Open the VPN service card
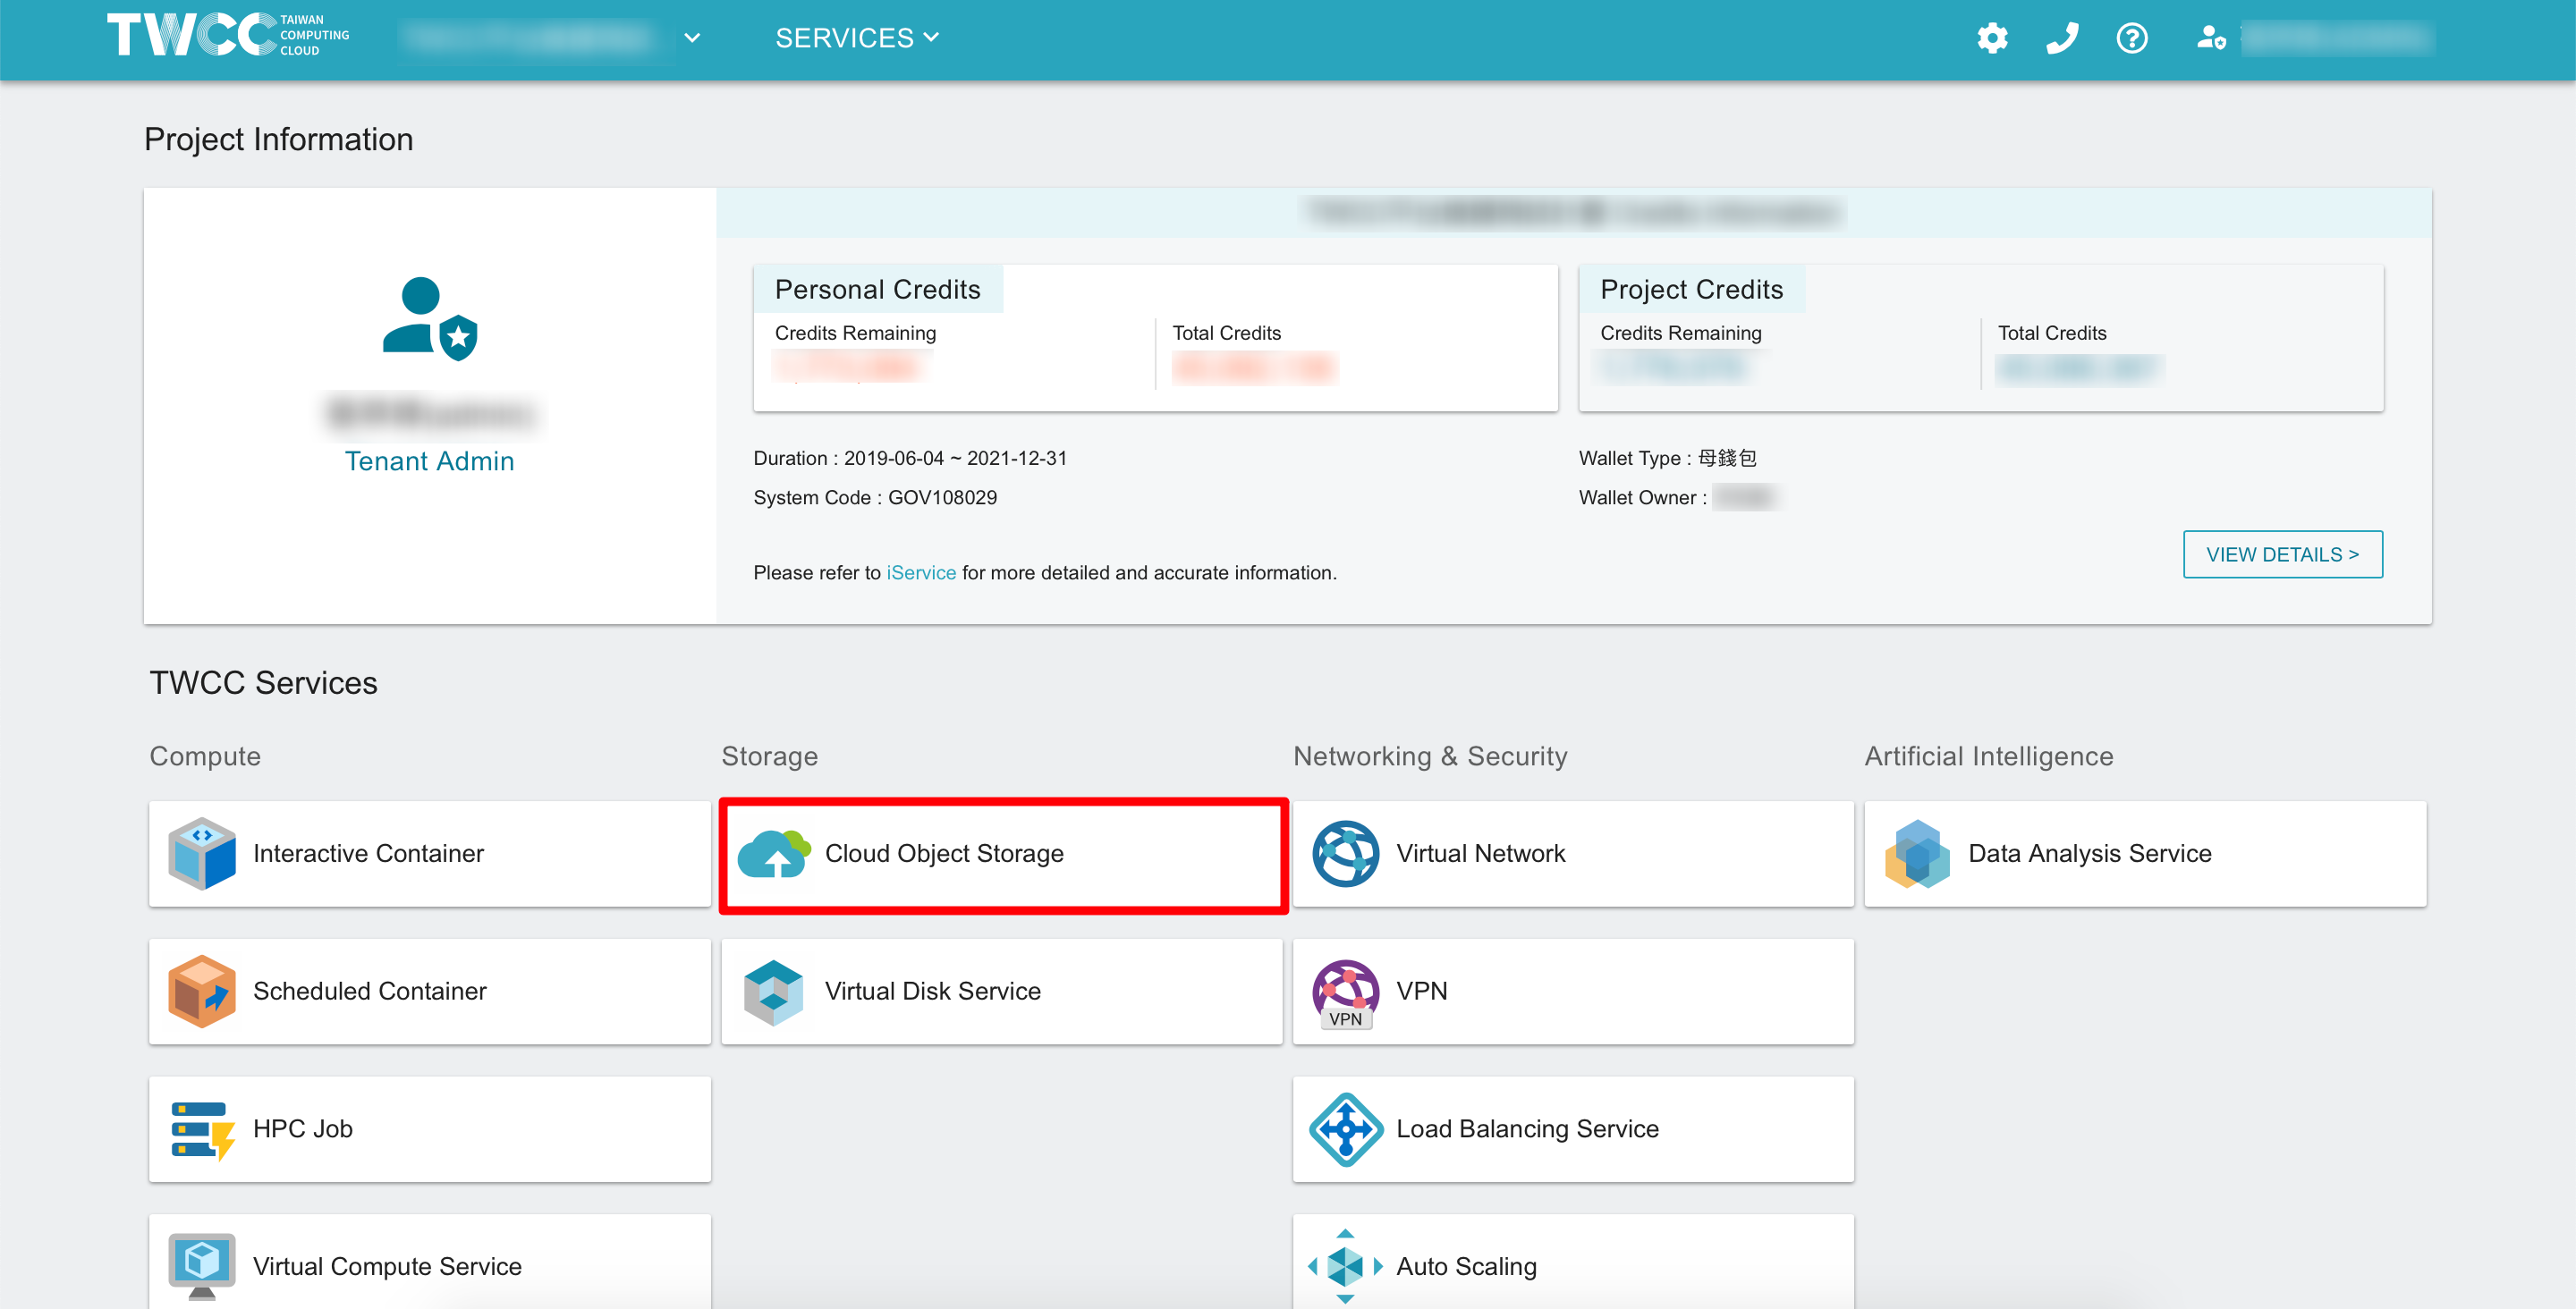The height and width of the screenshot is (1309, 2576). click(x=1573, y=991)
